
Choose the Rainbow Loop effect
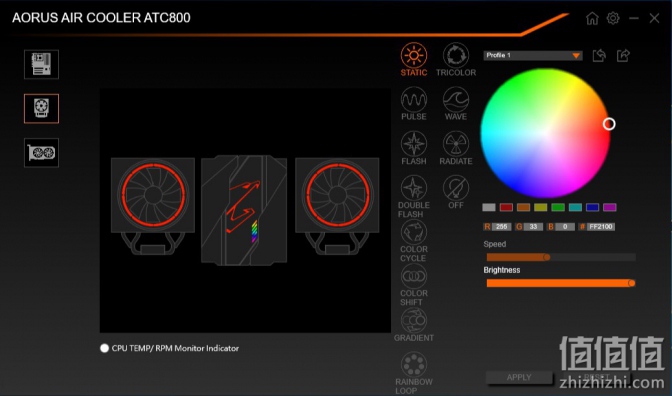tap(414, 373)
